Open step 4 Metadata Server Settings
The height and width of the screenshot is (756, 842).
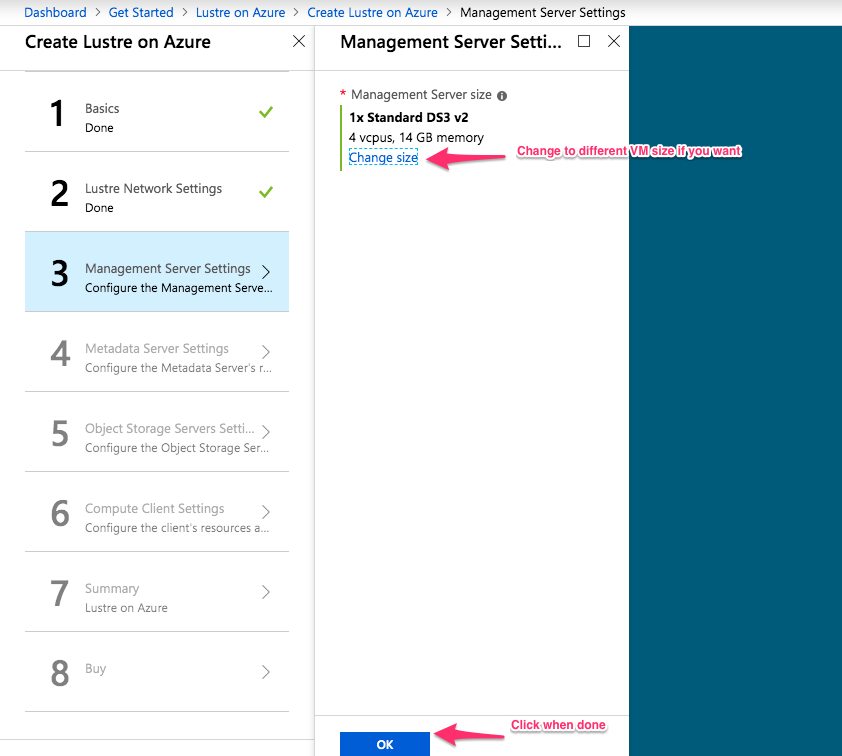coord(157,352)
